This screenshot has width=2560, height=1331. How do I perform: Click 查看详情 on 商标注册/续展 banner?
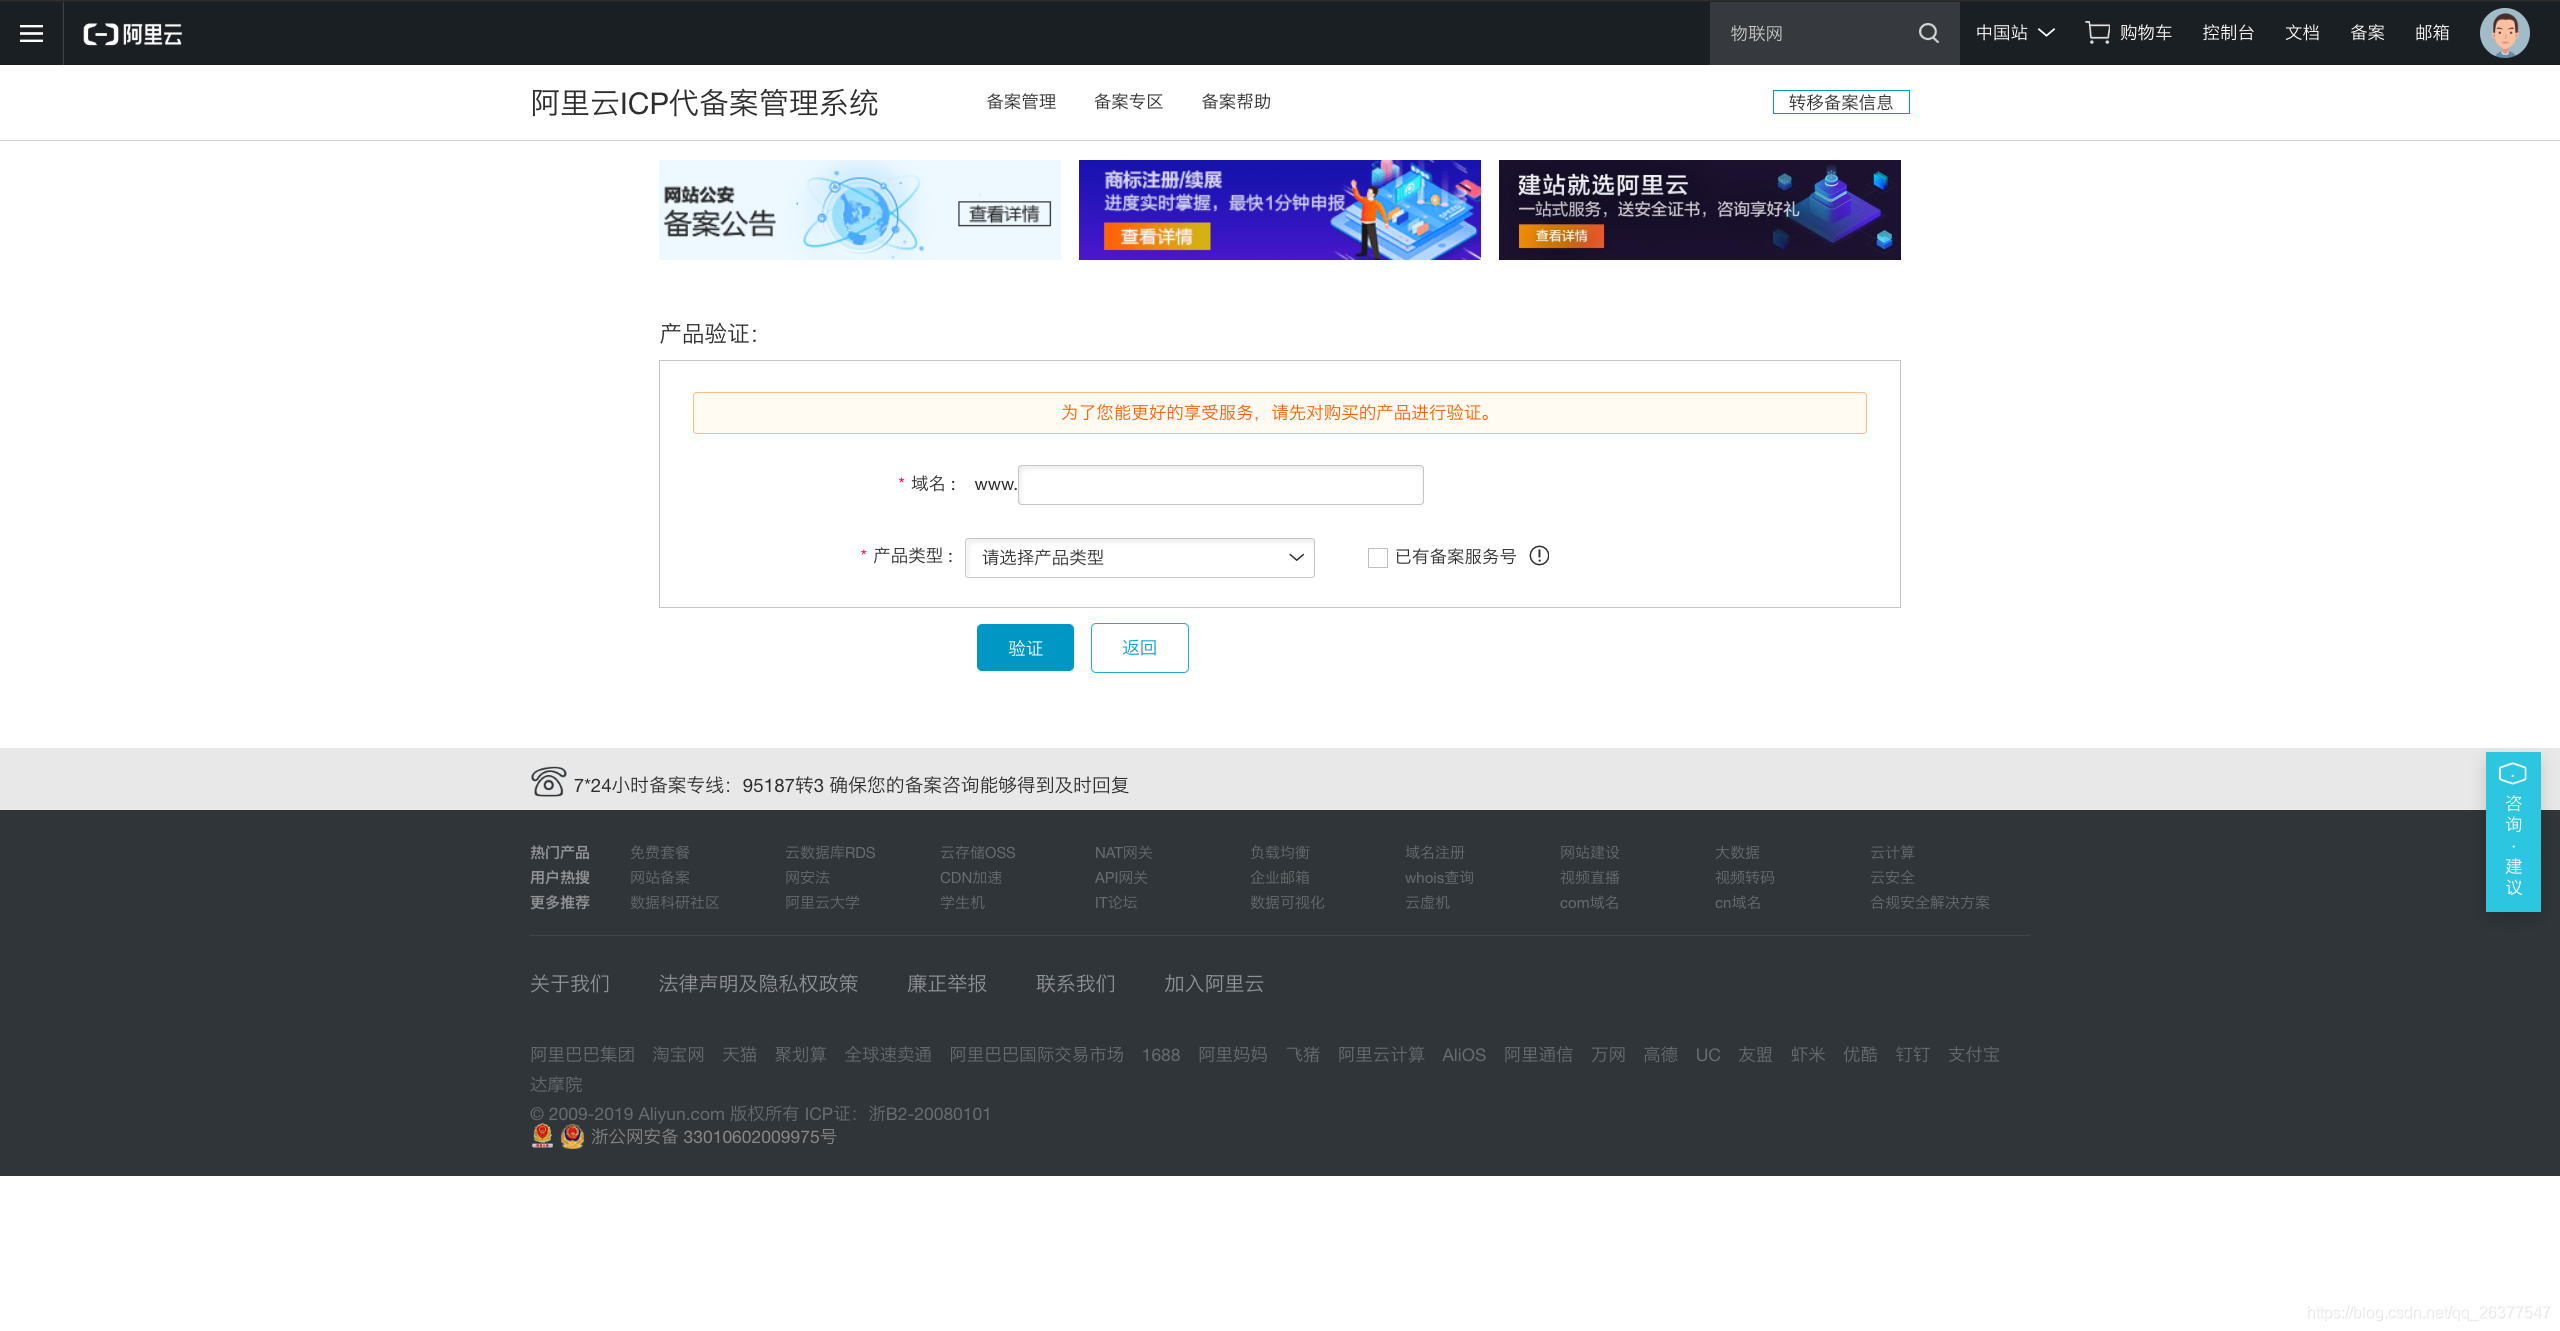coord(1157,236)
